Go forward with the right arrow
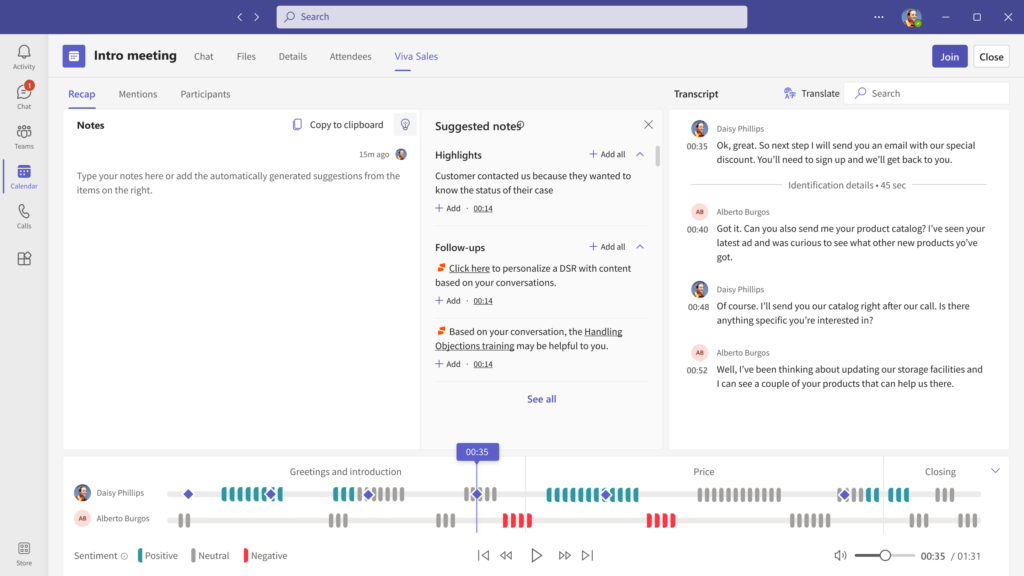This screenshot has height=576, width=1024. [x=257, y=17]
